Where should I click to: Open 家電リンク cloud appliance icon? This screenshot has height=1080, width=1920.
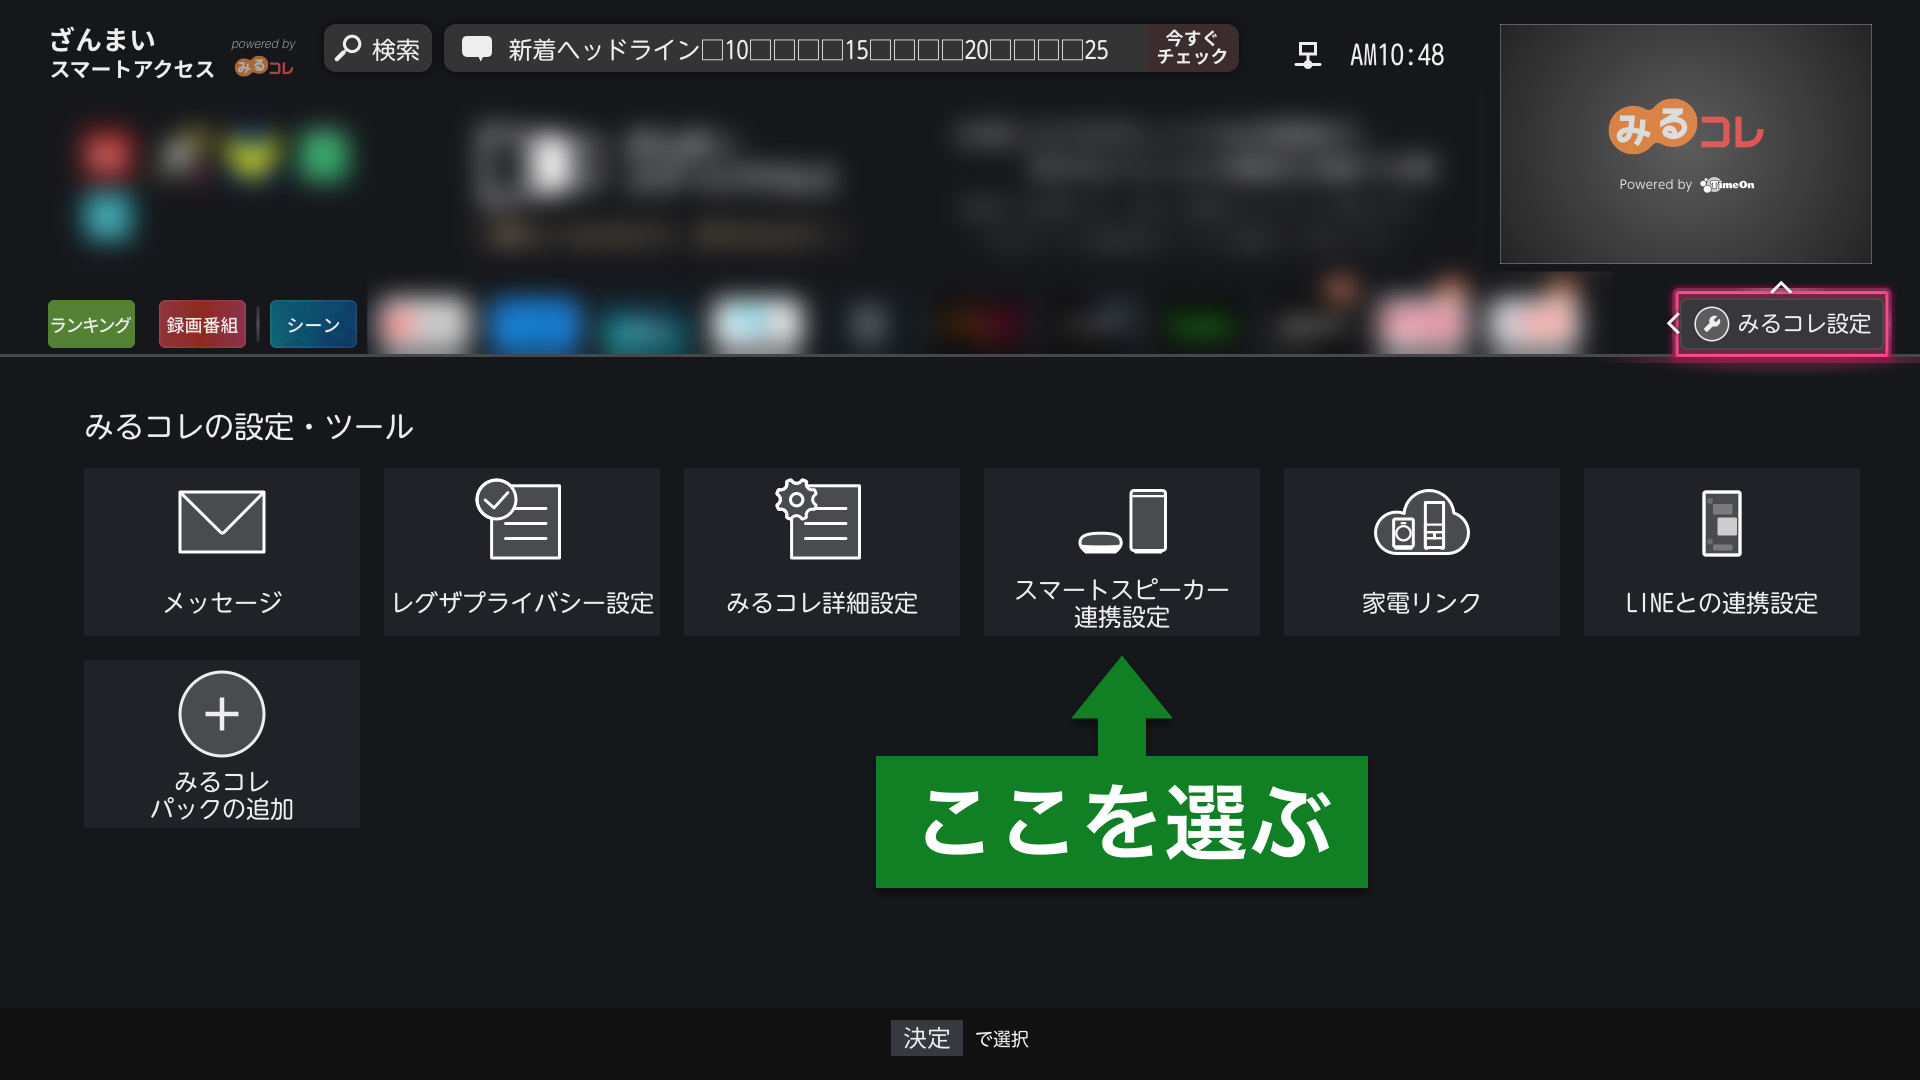[1421, 523]
